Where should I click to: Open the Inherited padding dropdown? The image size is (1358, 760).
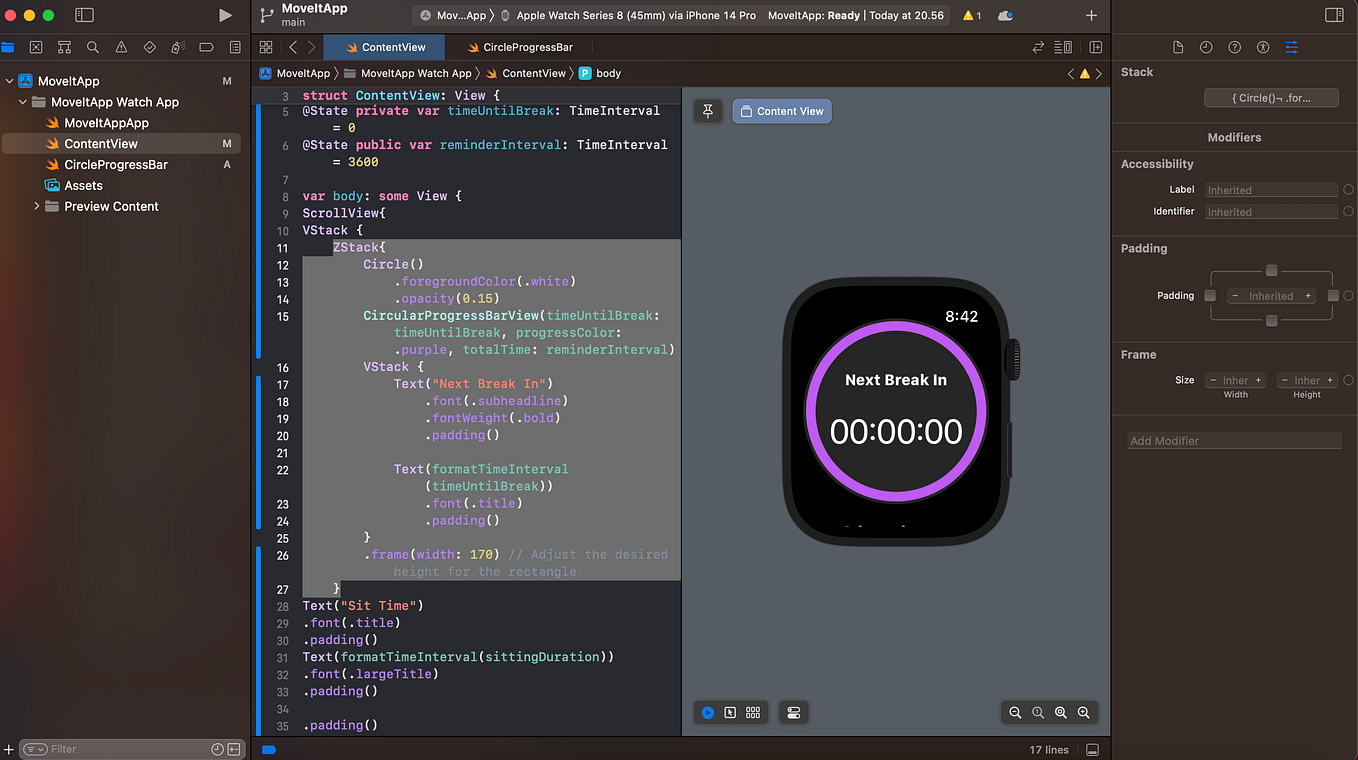1272,296
